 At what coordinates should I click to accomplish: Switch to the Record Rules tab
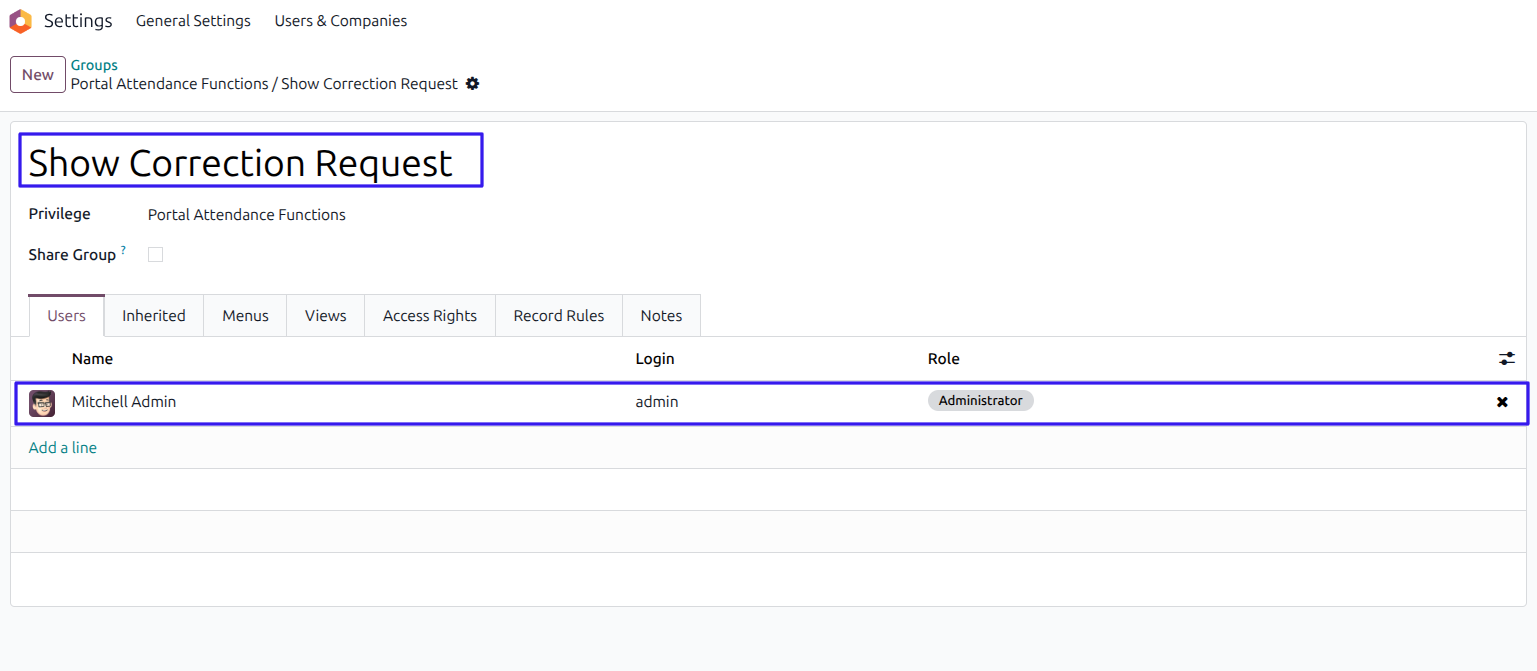pos(559,315)
